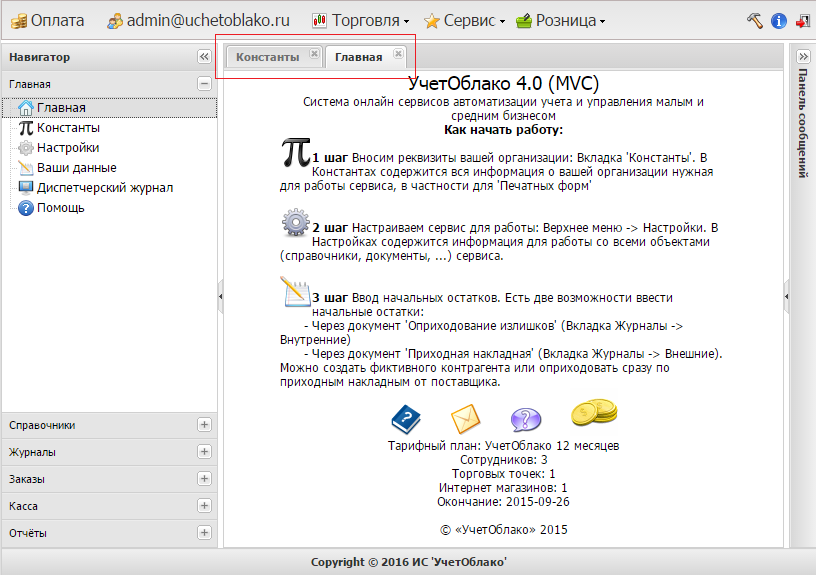Expand the Журналы section
This screenshot has width=816, height=575.
[205, 452]
